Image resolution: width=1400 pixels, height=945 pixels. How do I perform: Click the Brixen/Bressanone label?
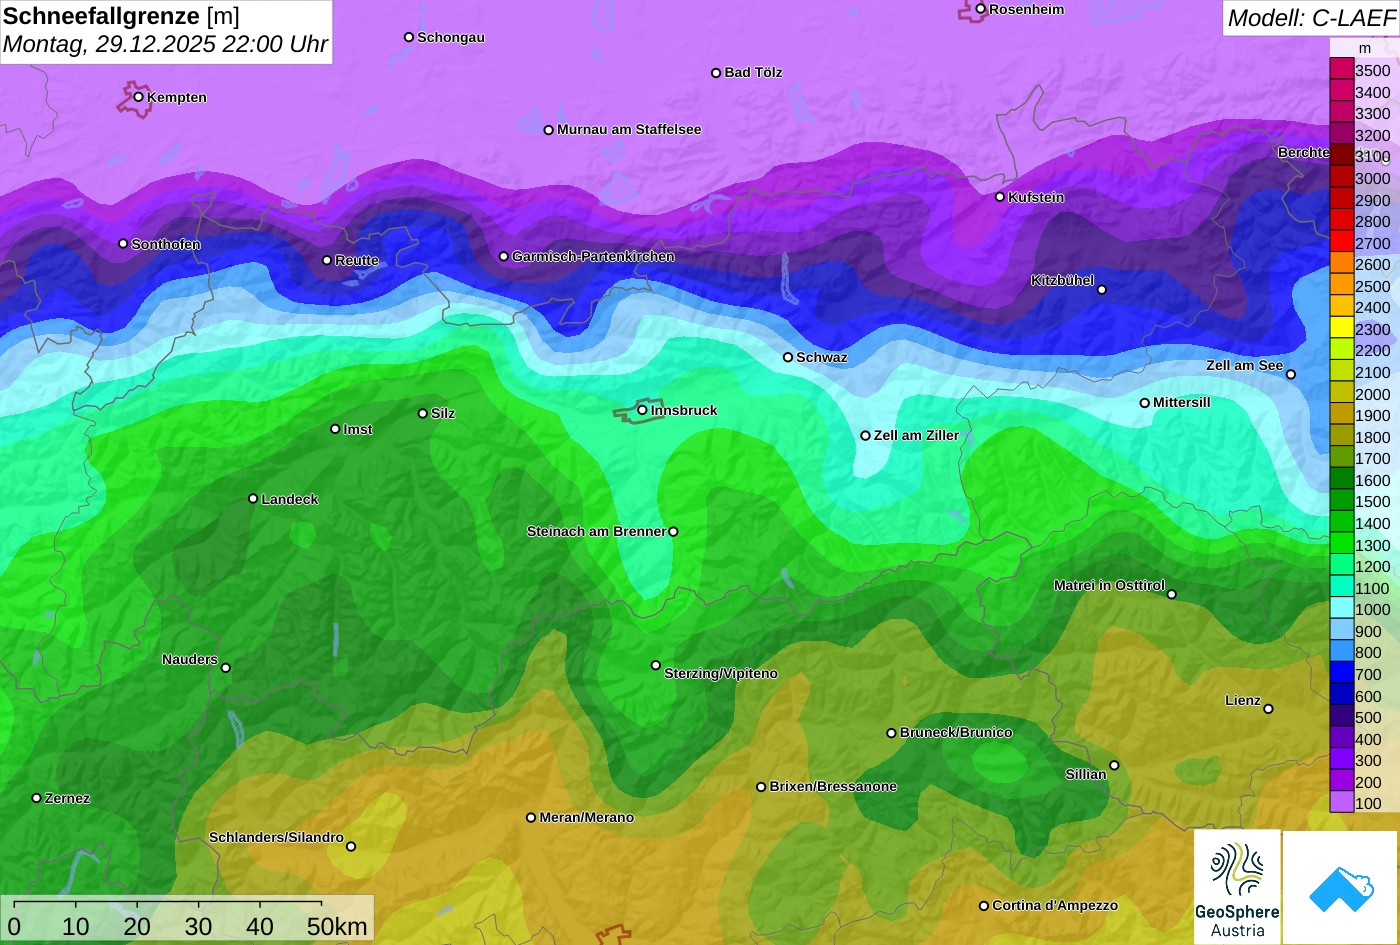click(x=833, y=786)
